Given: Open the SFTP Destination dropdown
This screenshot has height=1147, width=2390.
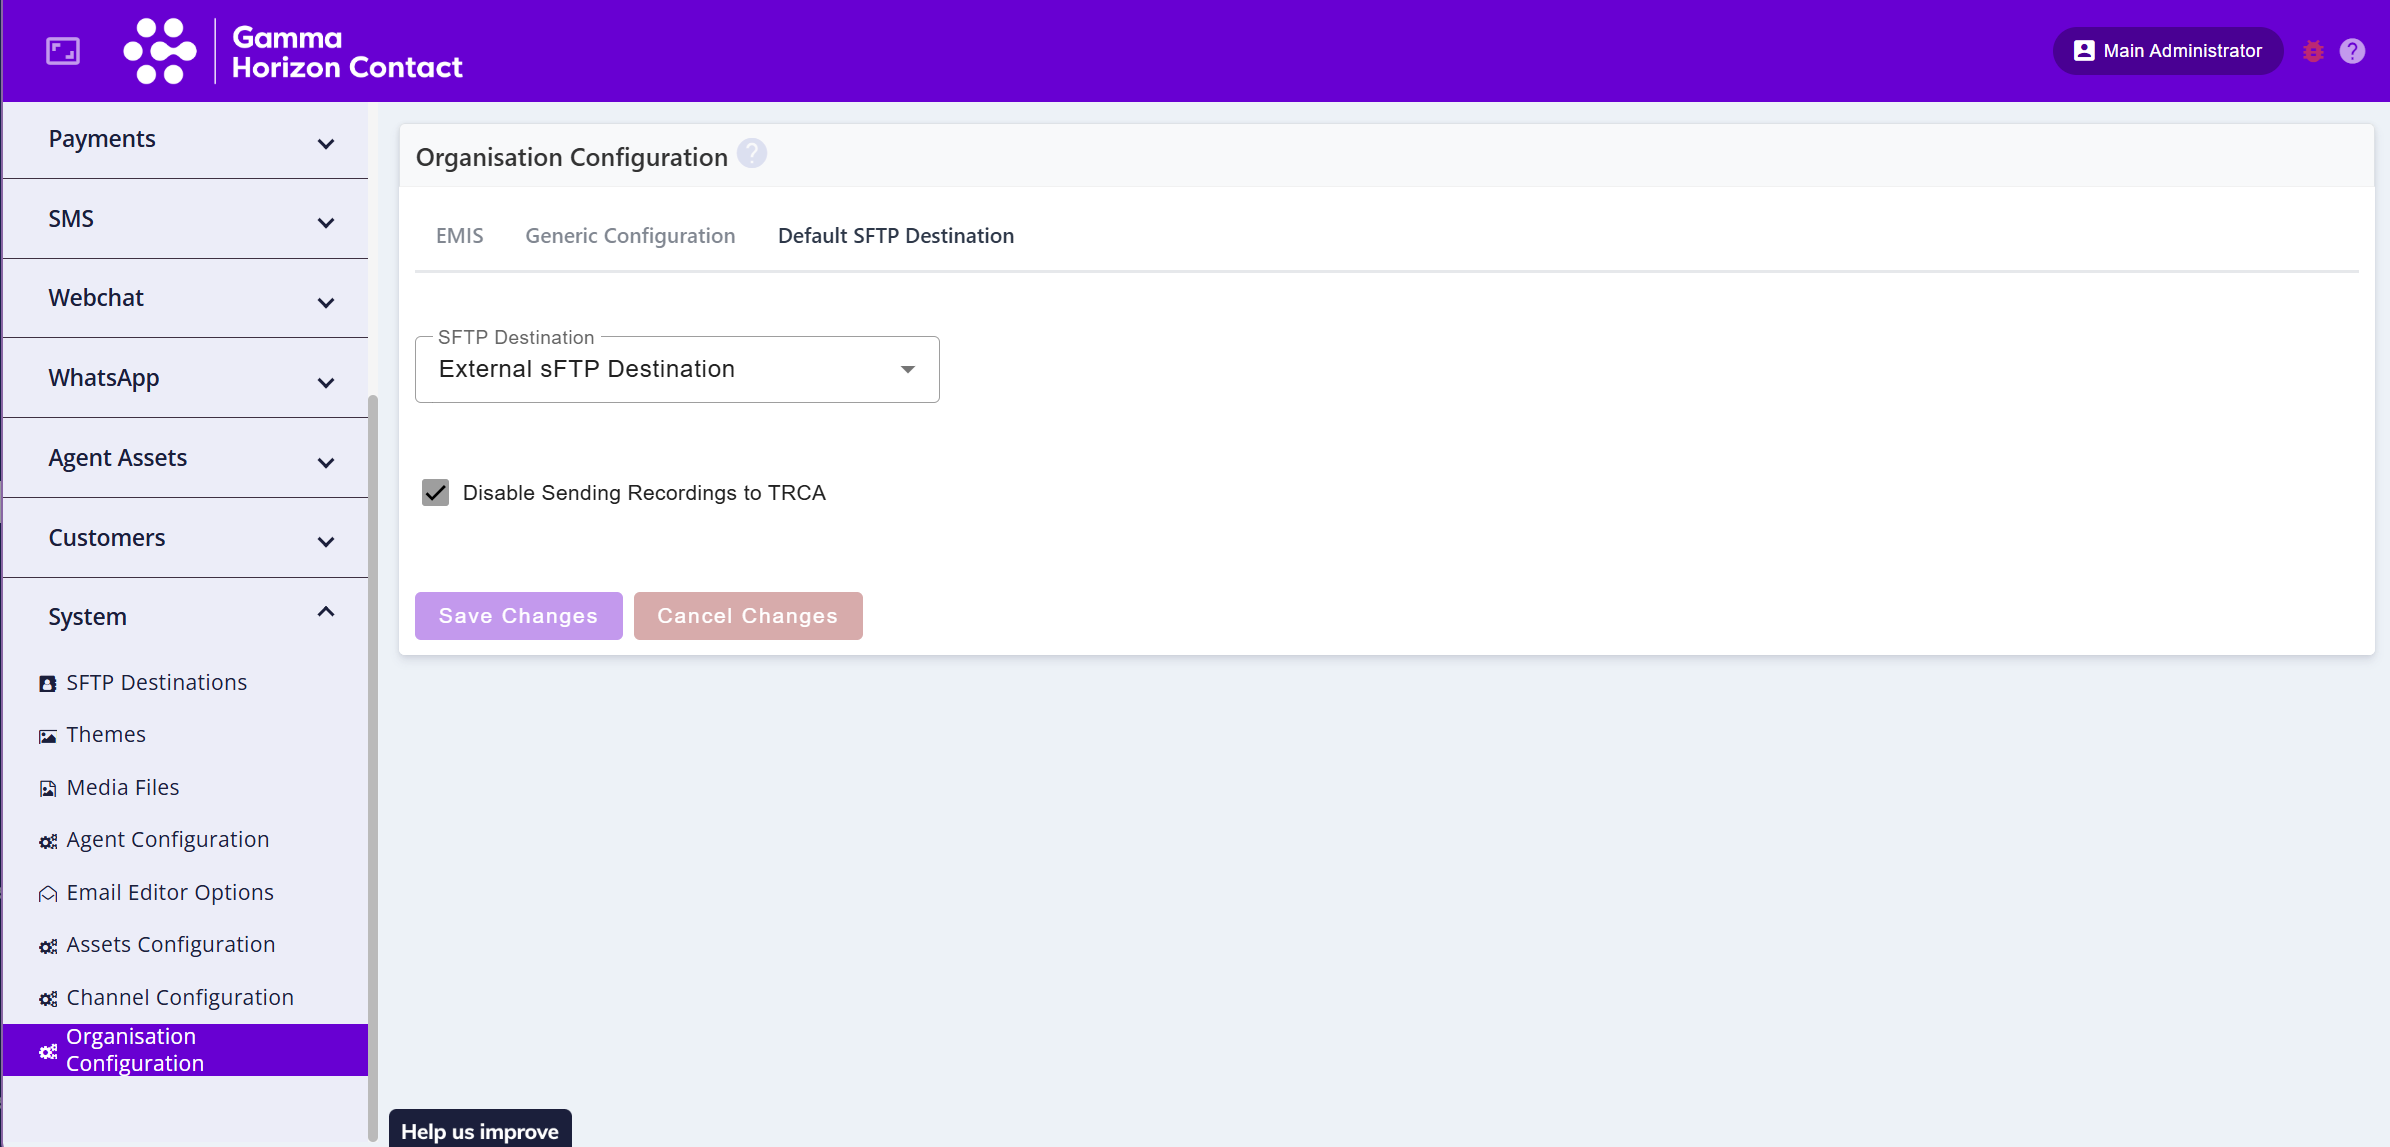Looking at the screenshot, I should 677,369.
